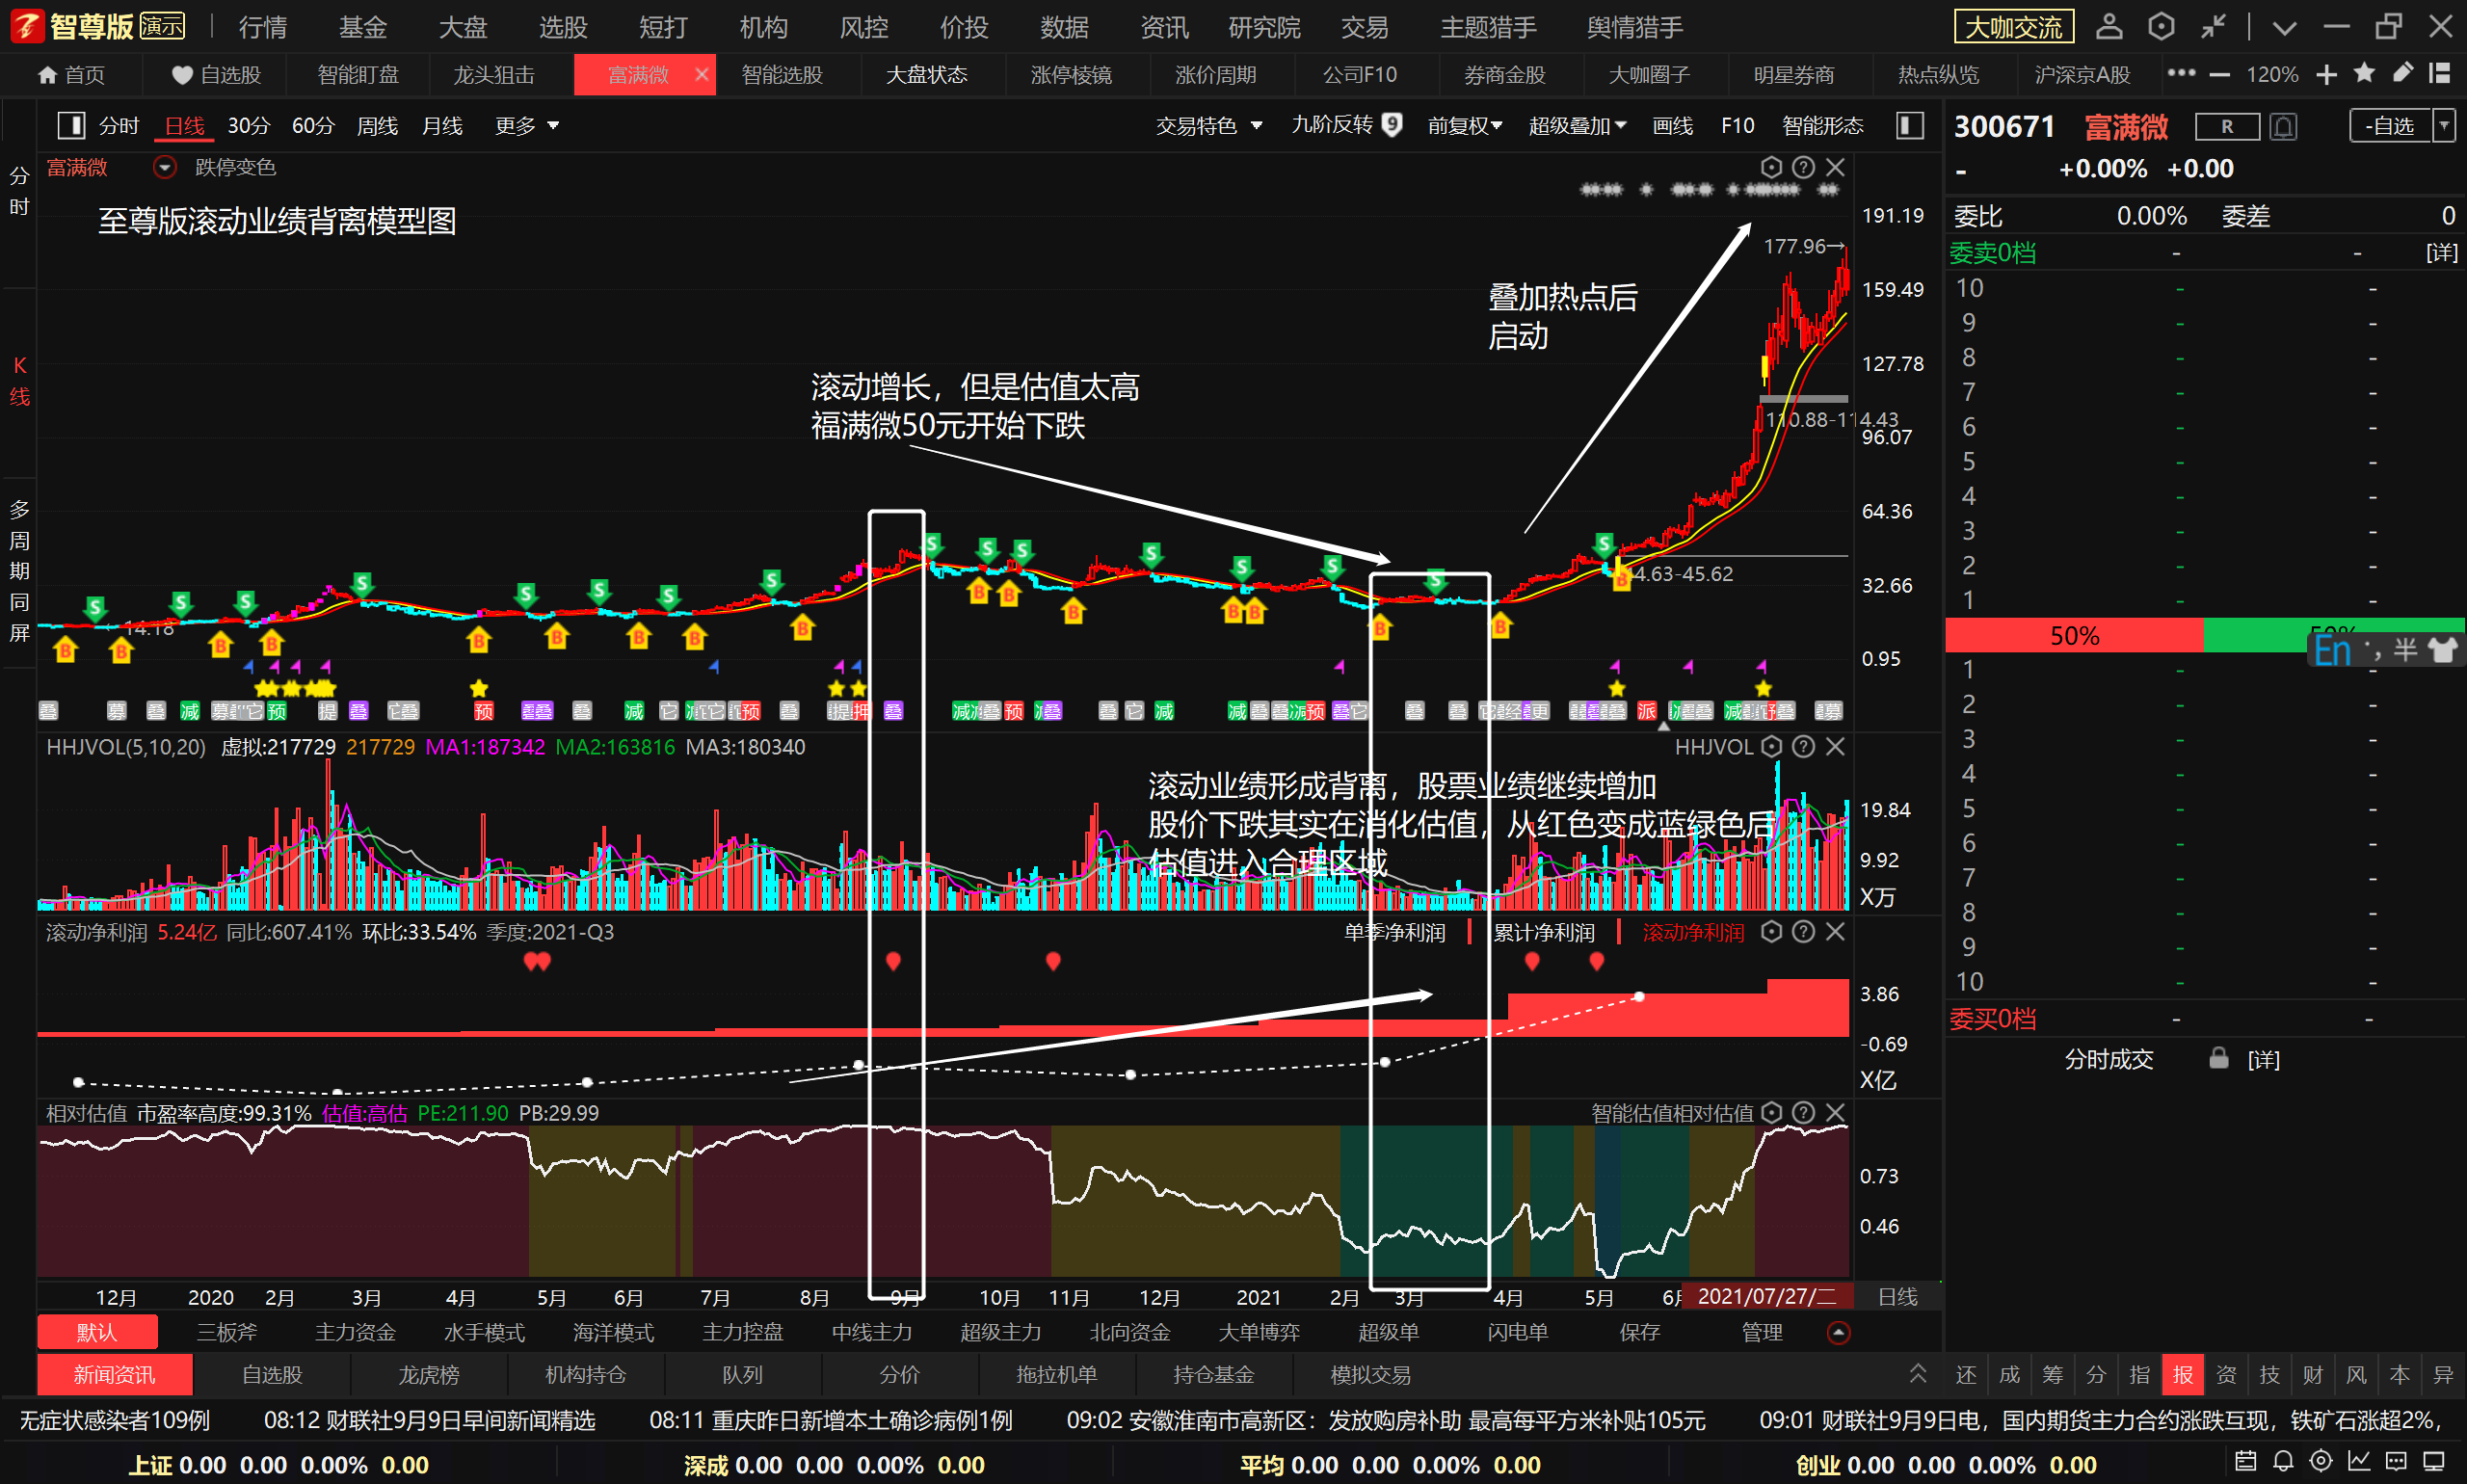Click the 智能形态 button
2467x1484 pixels.
point(1822,126)
